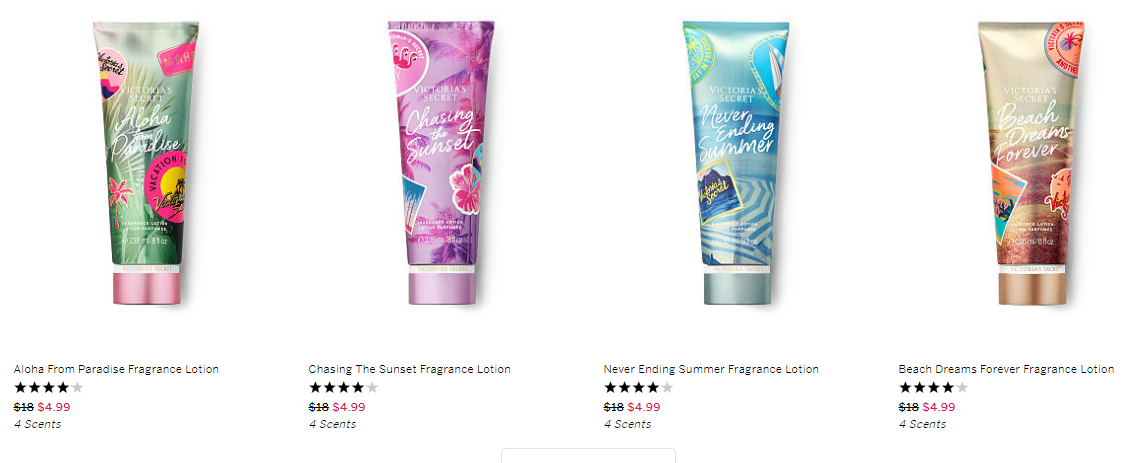Screen dimensions: 1122x463
Task: Select '4 Scents' under Beach Dreams Forever
Action: point(922,424)
